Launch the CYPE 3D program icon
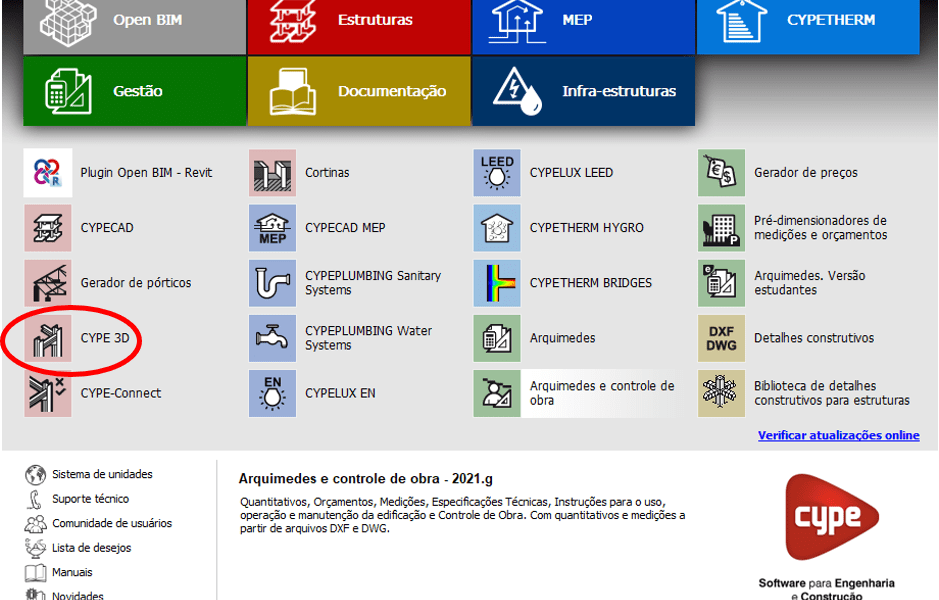This screenshot has height=600, width=939. [x=48, y=338]
